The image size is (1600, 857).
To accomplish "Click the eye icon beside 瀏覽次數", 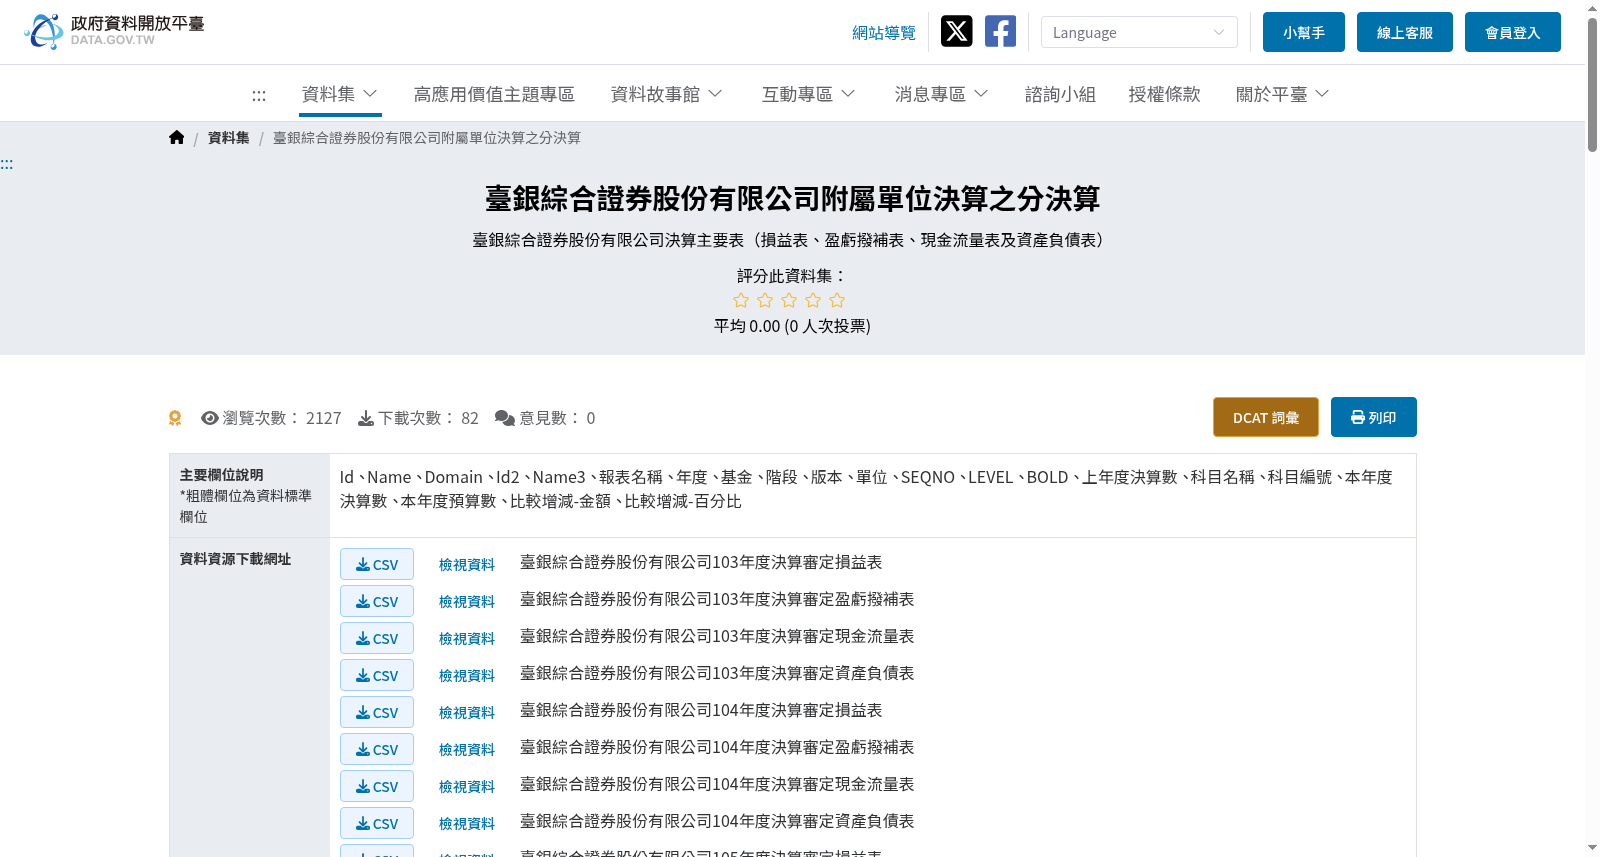I will click(210, 418).
